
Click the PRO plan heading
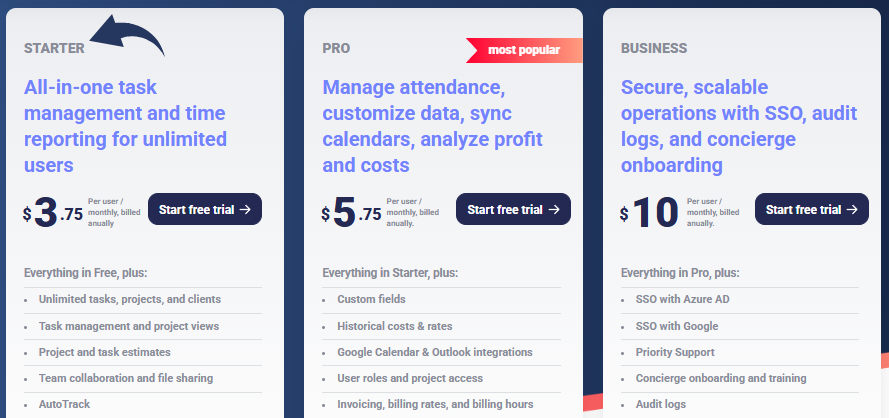click(x=336, y=47)
